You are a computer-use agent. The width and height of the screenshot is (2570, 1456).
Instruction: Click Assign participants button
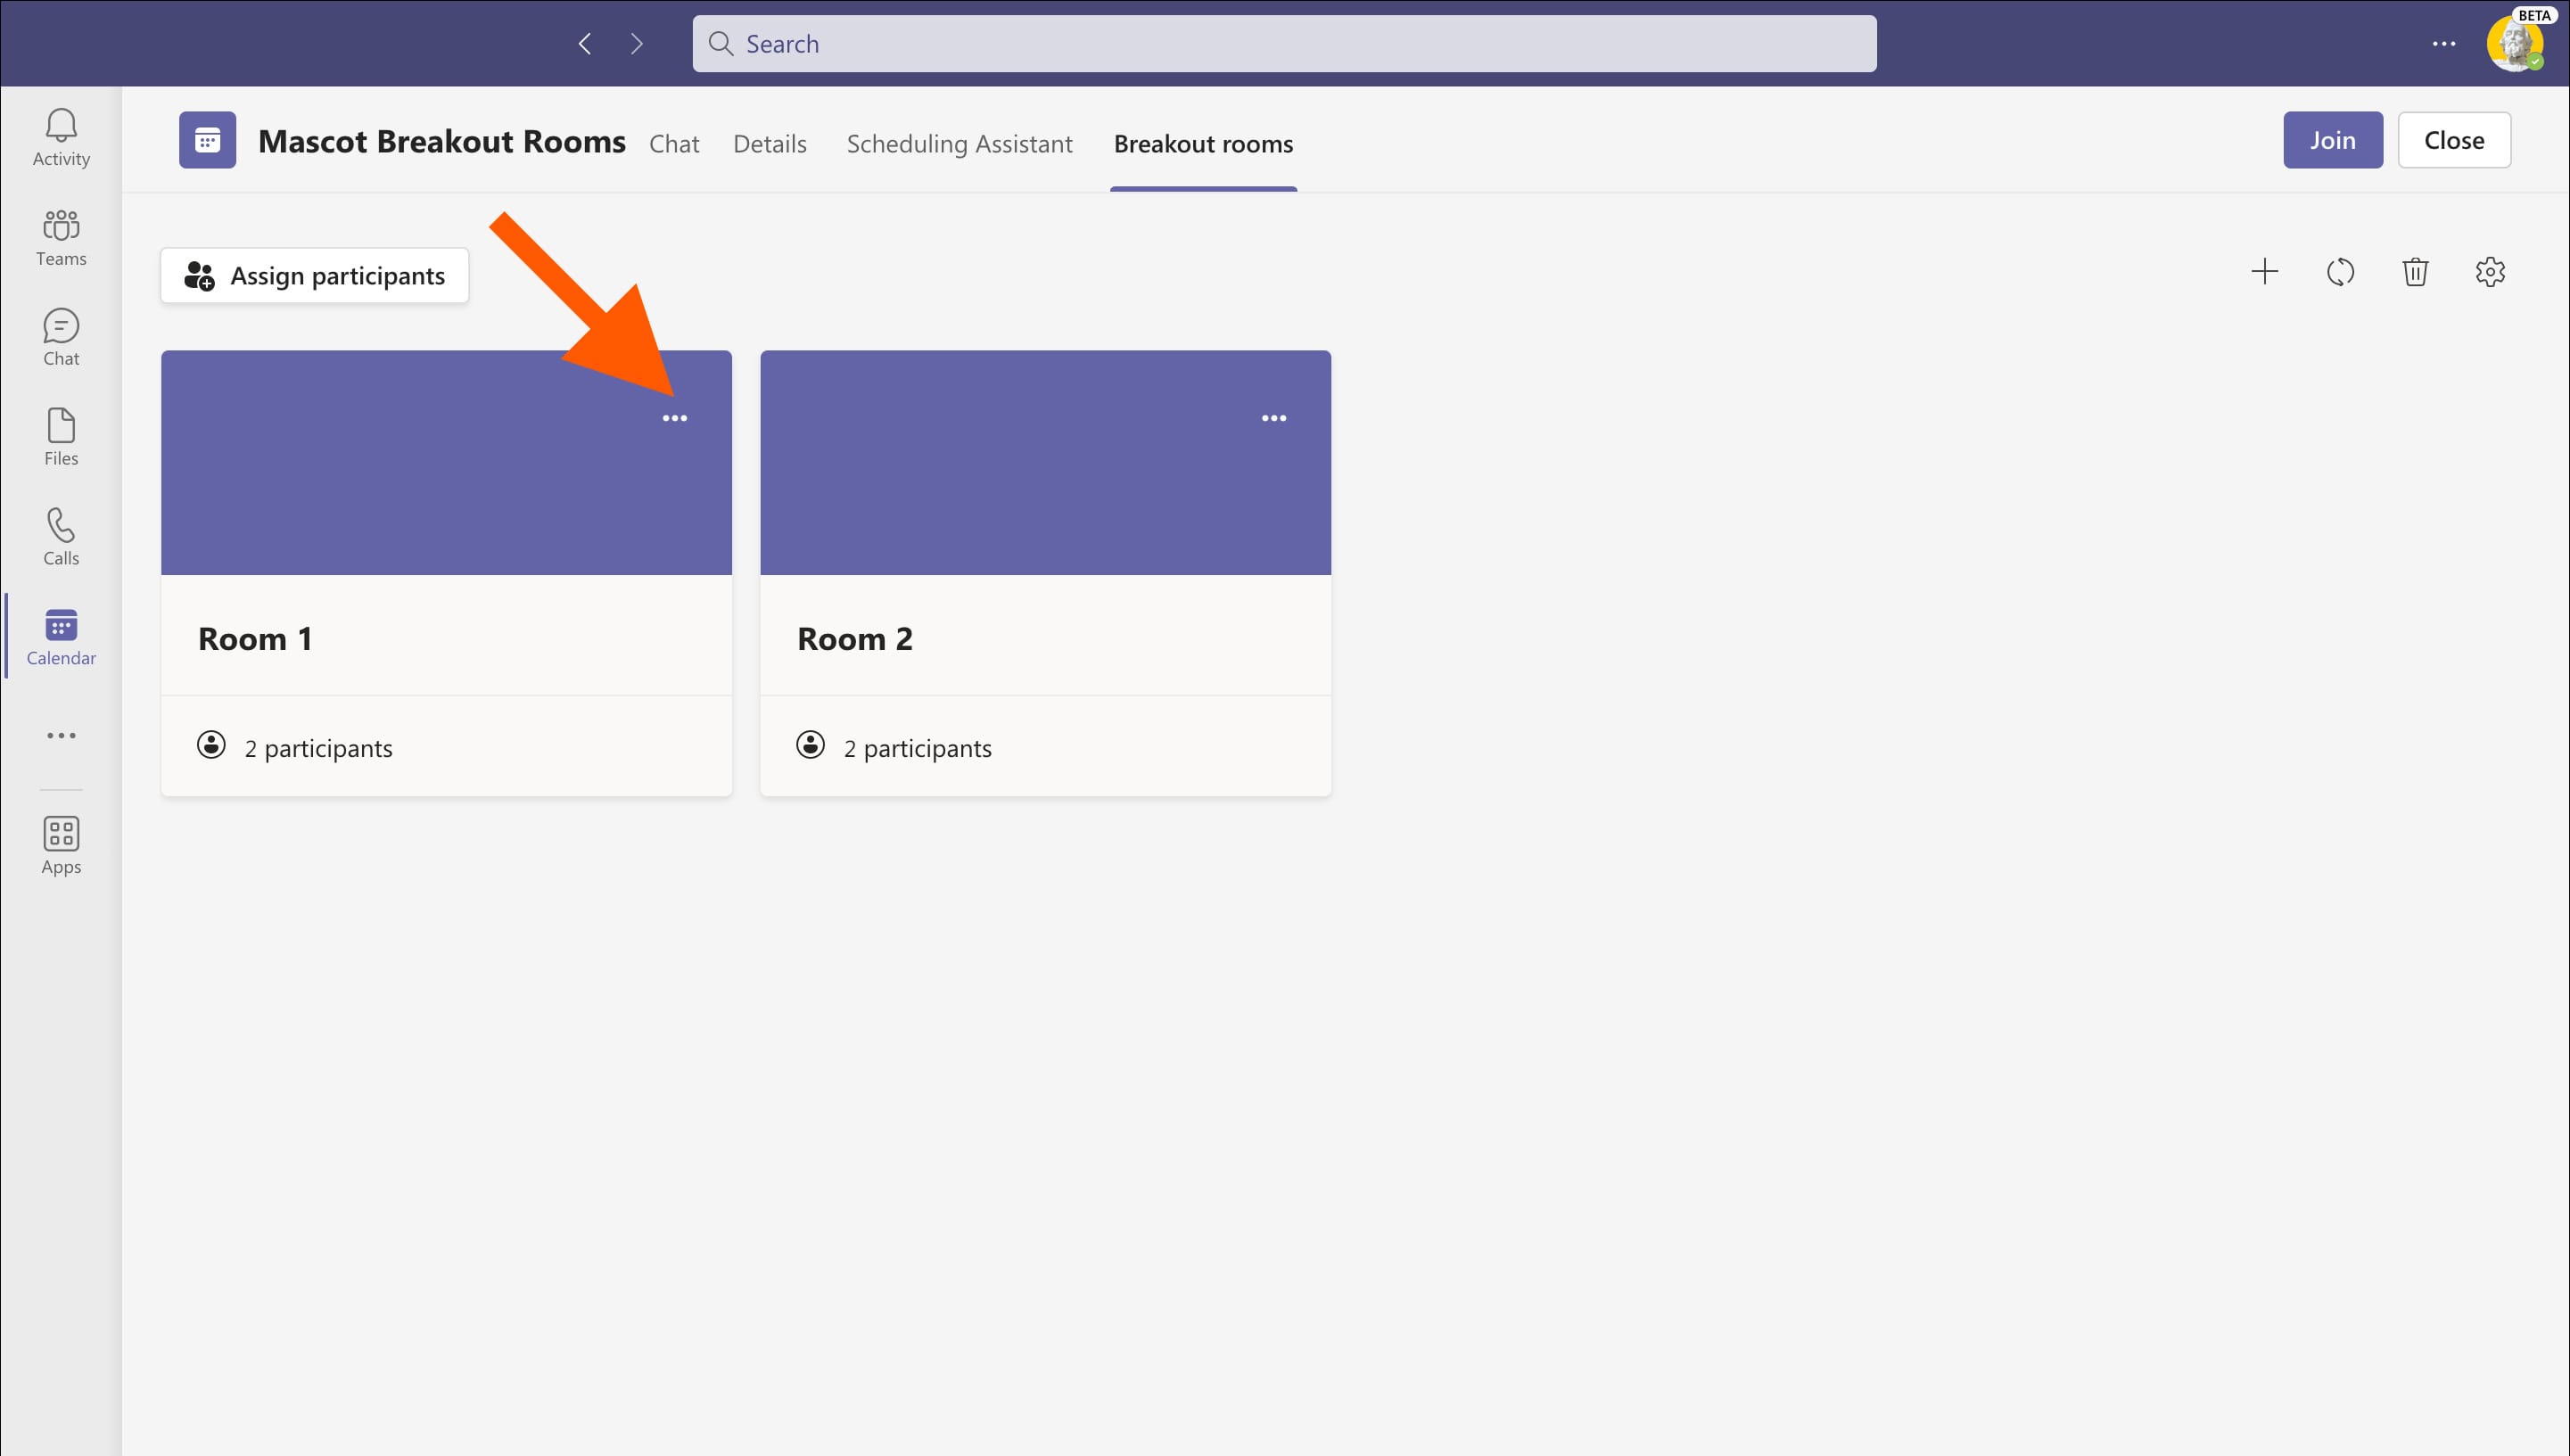point(315,276)
